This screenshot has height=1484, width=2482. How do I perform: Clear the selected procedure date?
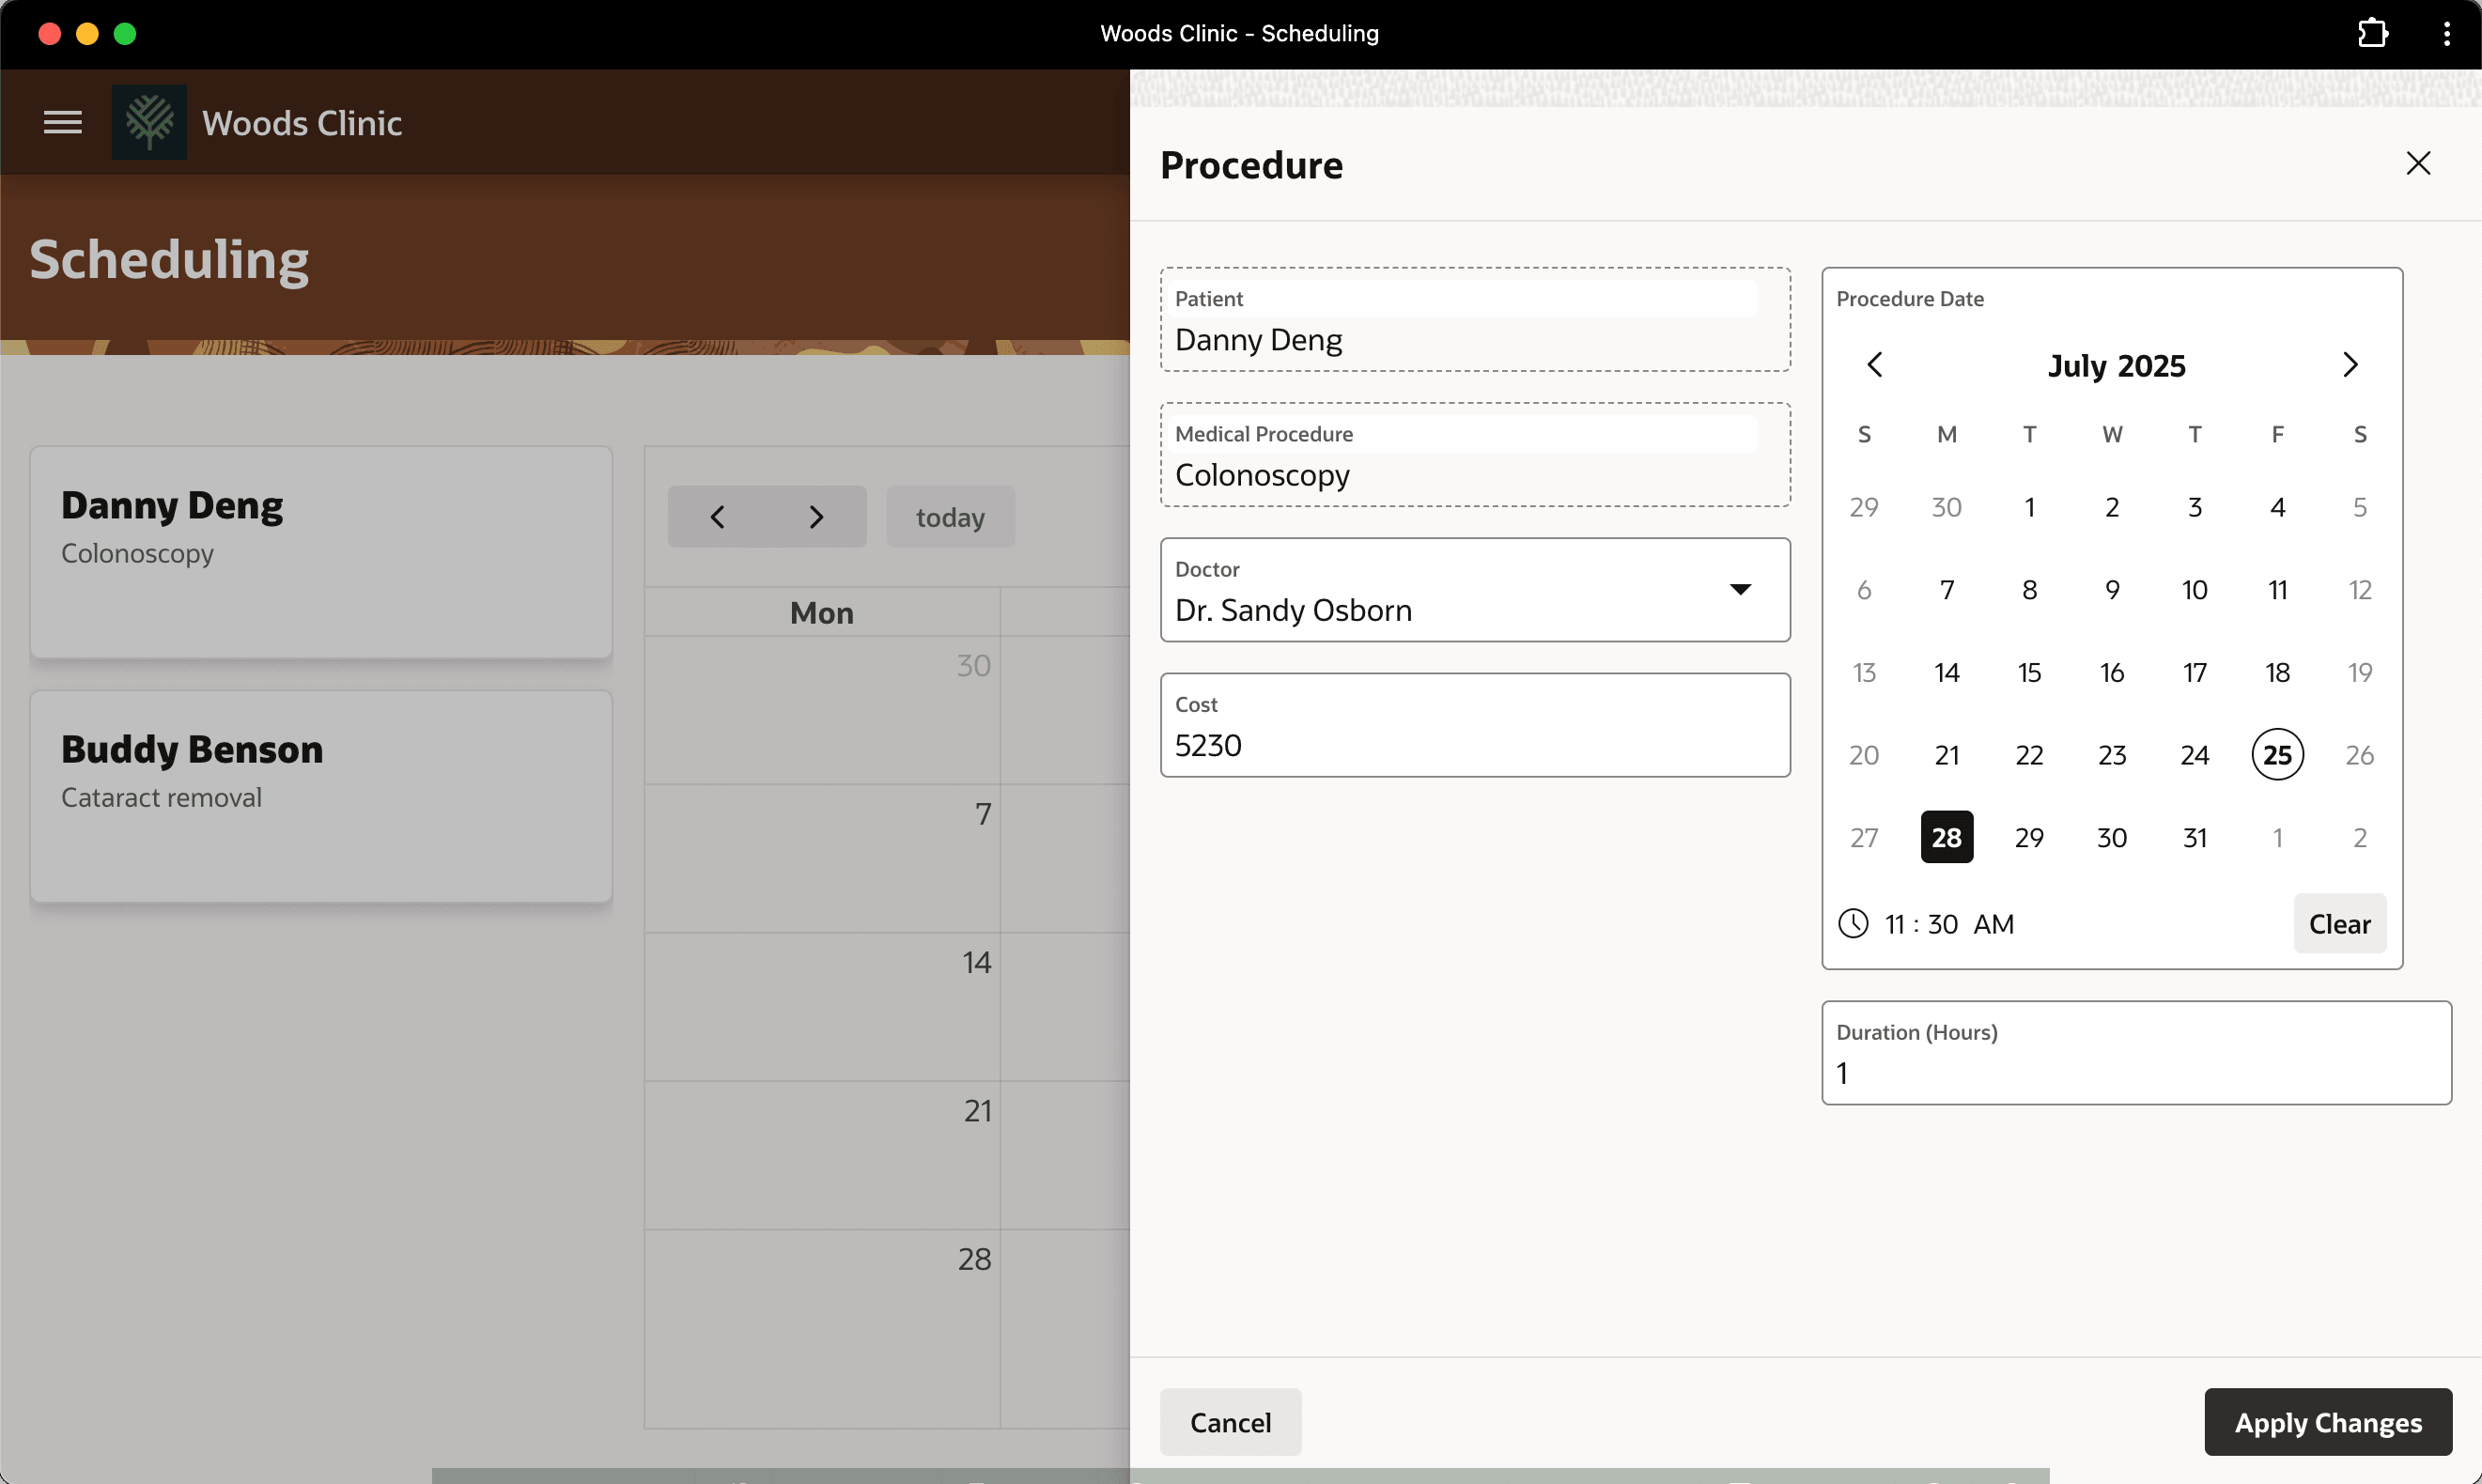[x=2339, y=923]
